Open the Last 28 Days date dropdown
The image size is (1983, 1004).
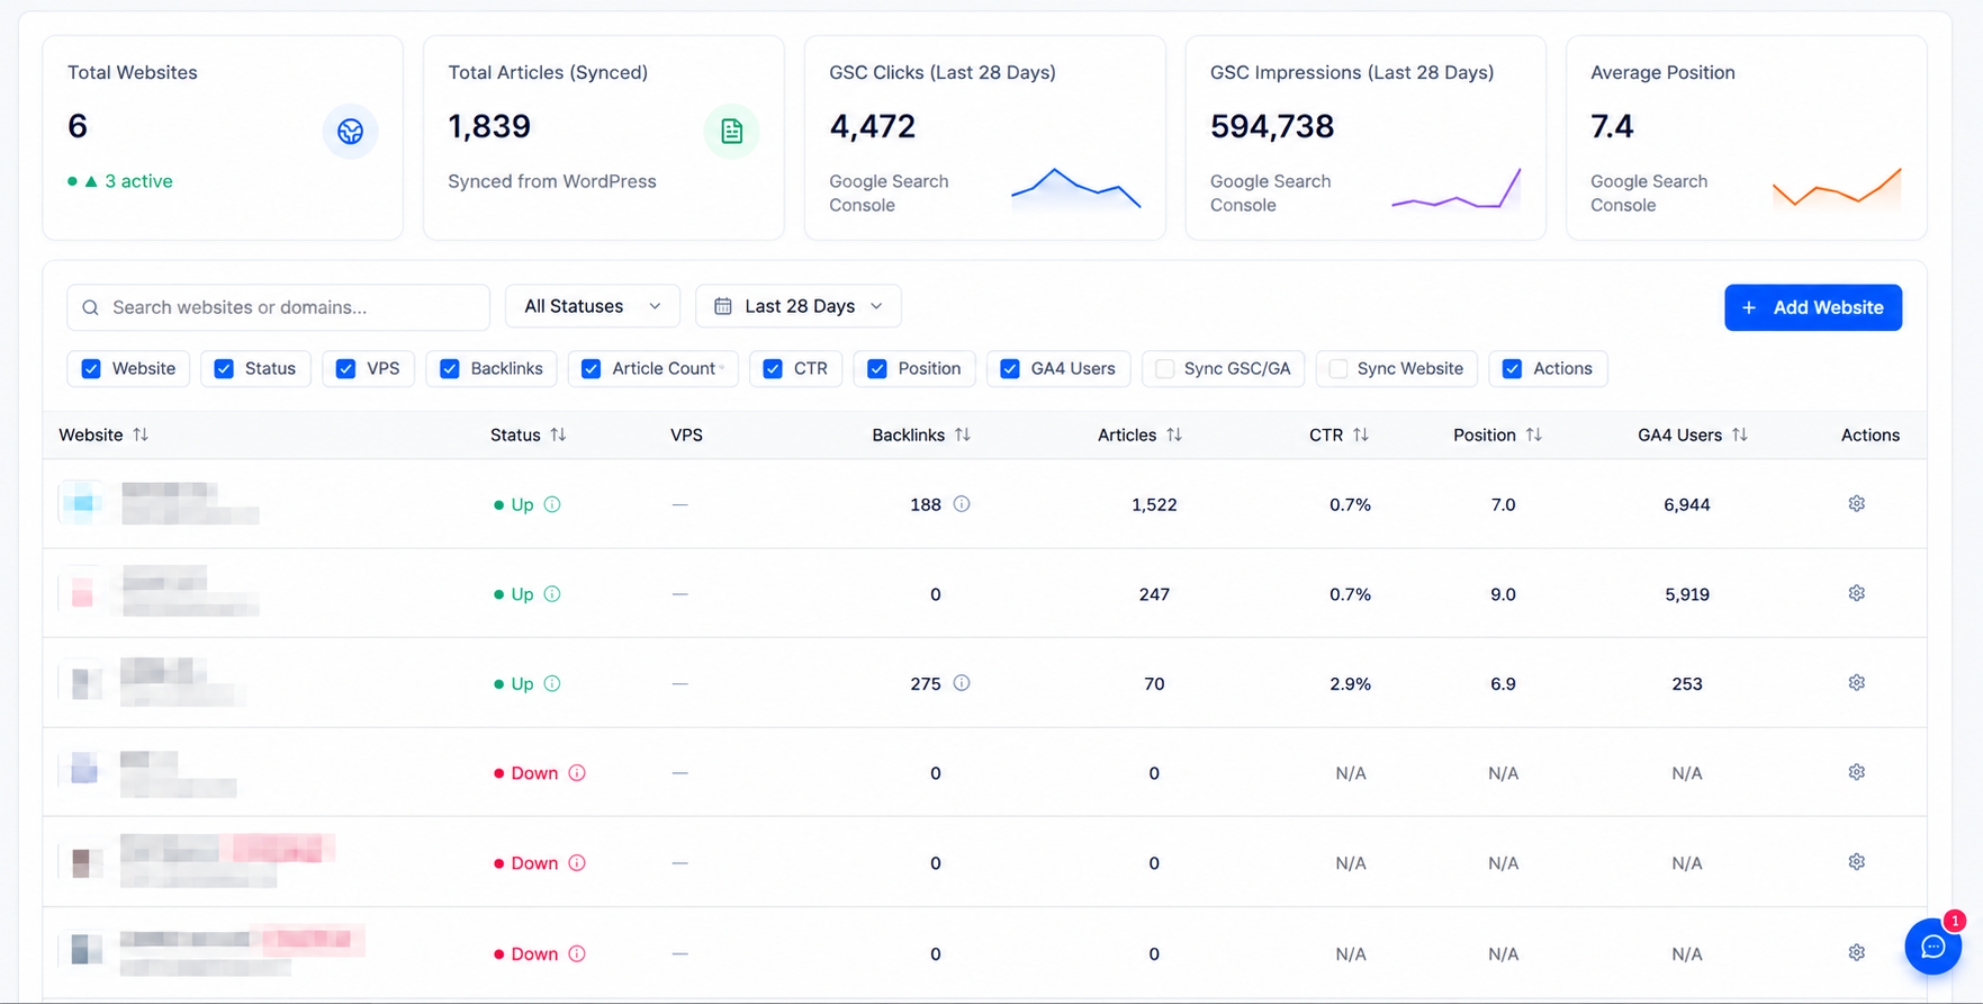[x=798, y=306]
